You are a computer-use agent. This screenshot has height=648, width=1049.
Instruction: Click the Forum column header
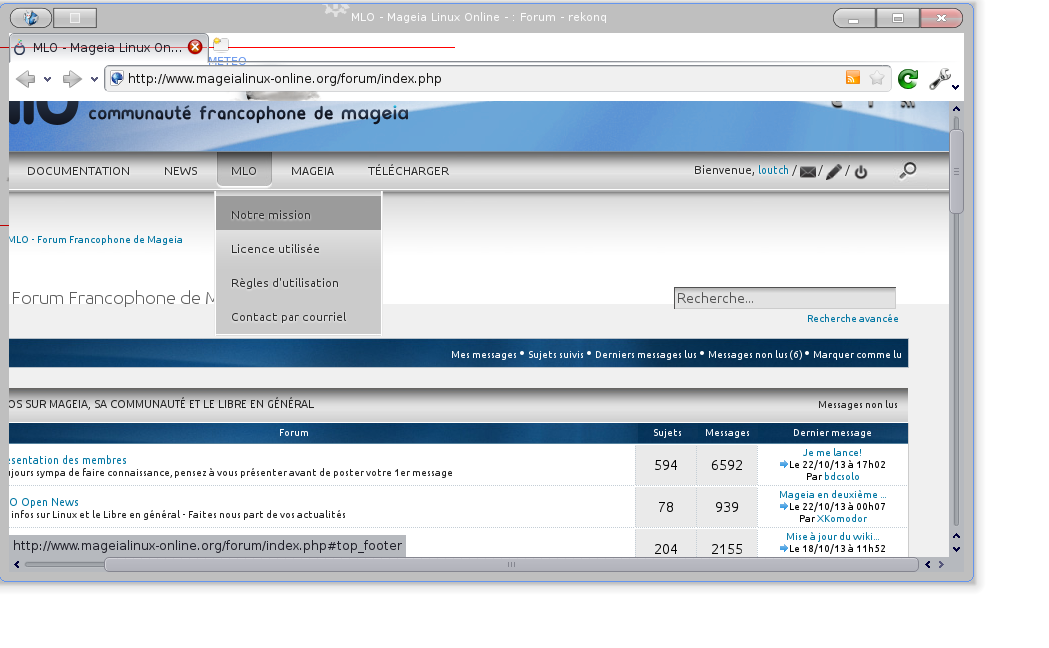coord(294,433)
